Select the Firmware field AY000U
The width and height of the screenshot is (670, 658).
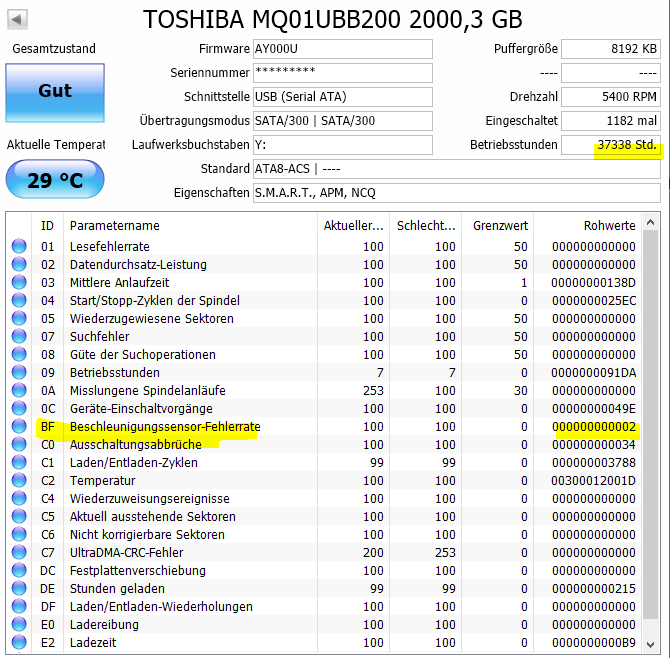[x=343, y=49]
